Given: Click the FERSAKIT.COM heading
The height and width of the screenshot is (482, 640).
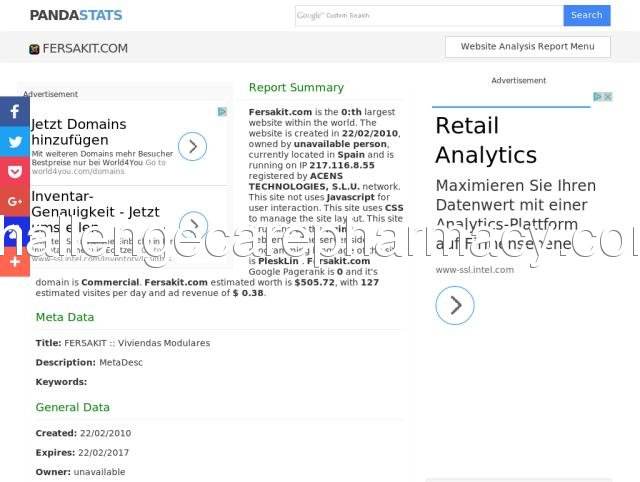Looking at the screenshot, I should [x=85, y=49].
